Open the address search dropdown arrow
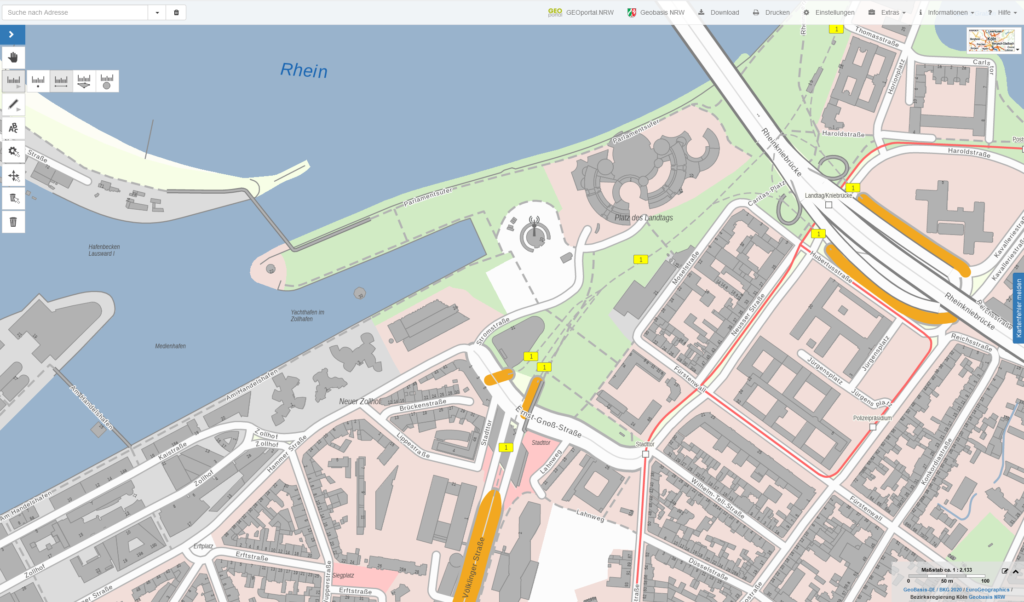The image size is (1024, 602). [x=157, y=12]
